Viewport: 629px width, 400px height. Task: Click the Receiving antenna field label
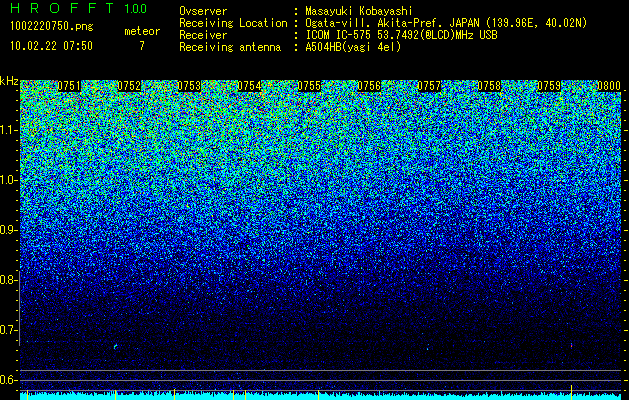tap(230, 47)
